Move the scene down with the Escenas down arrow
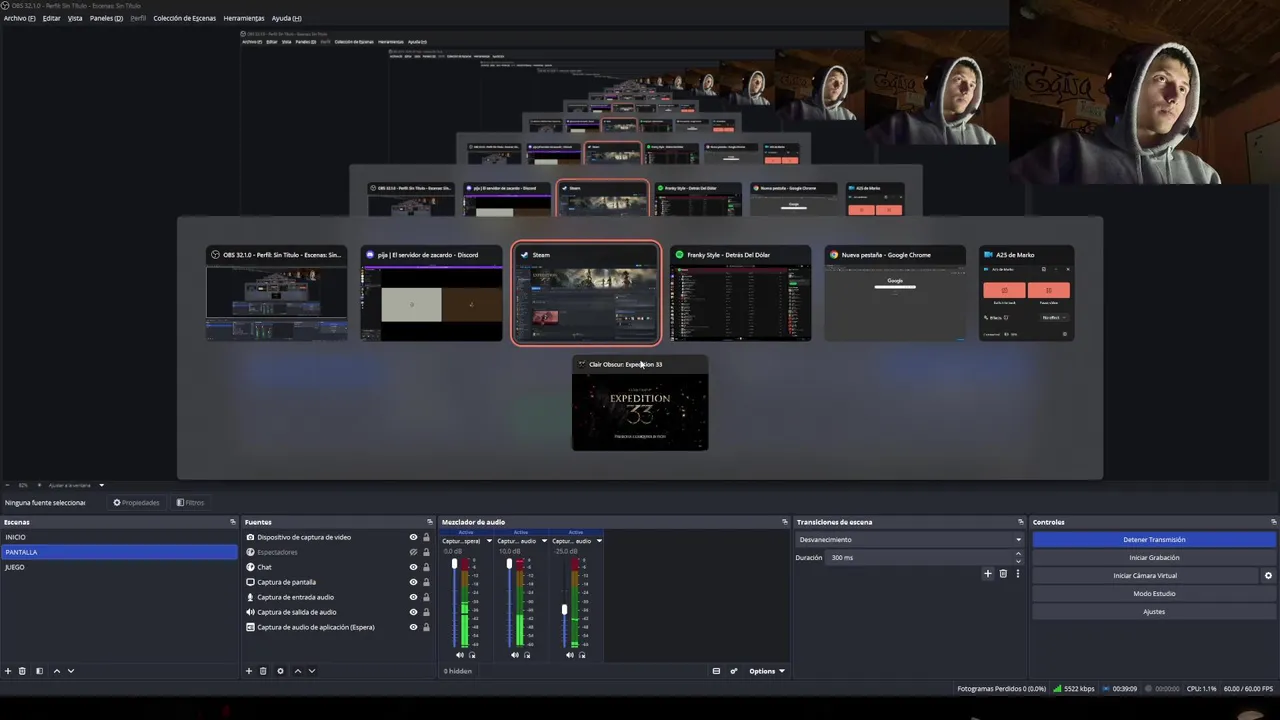 (x=70, y=671)
